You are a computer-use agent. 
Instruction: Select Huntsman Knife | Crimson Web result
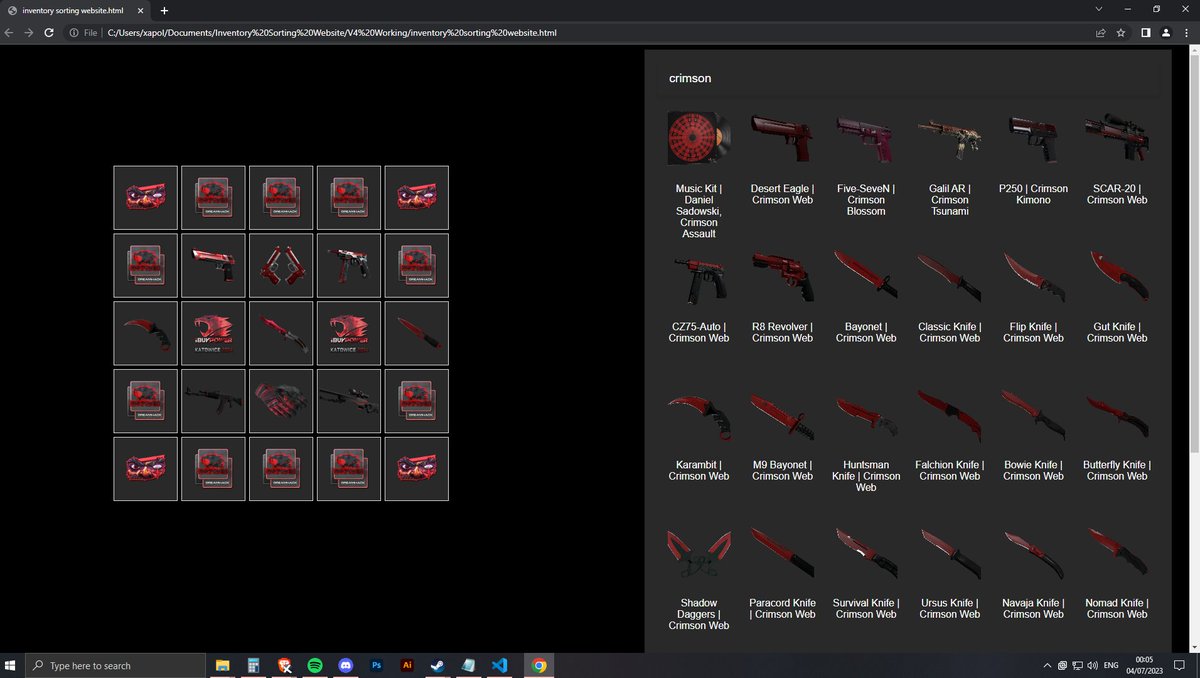[x=866, y=440]
